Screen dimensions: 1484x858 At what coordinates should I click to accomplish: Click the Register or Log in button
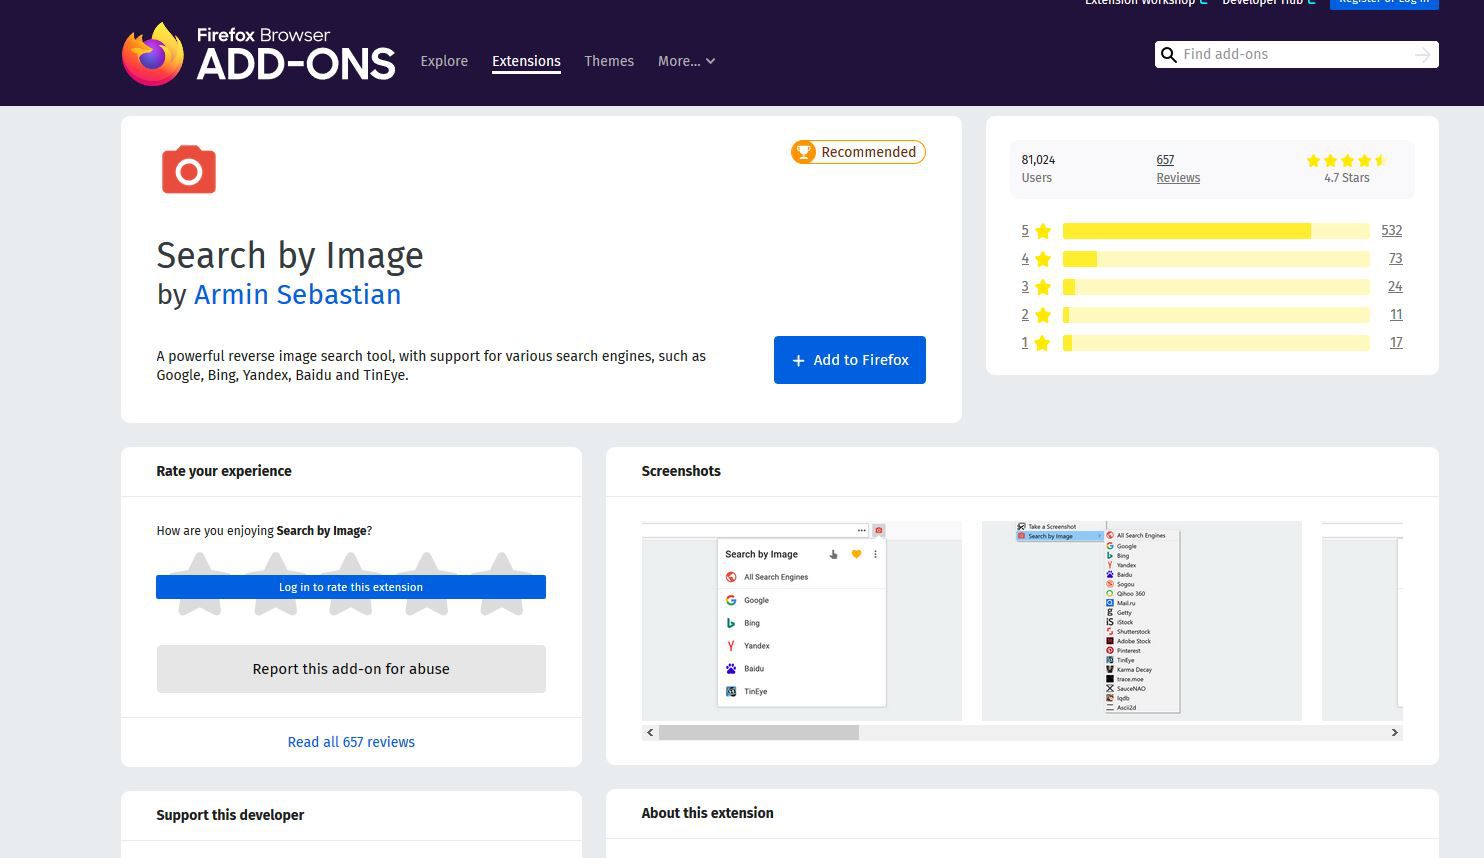pos(1384,3)
